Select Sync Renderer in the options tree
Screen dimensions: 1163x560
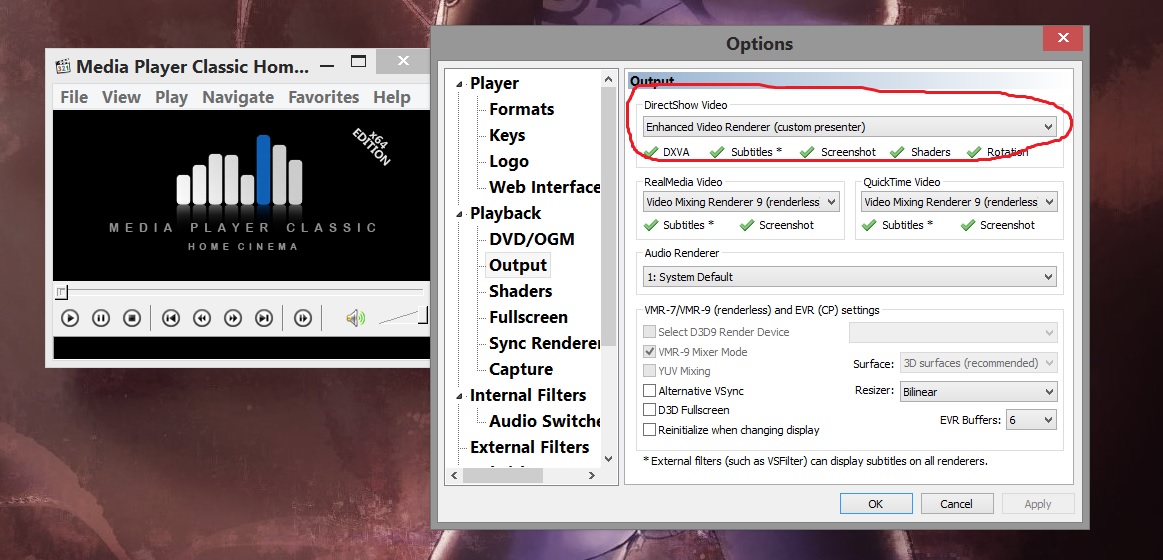click(x=544, y=343)
